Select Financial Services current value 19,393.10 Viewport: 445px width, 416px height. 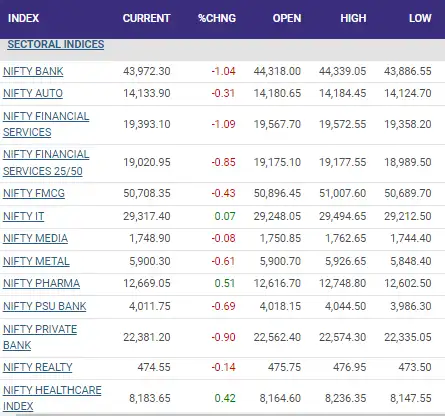(x=147, y=124)
